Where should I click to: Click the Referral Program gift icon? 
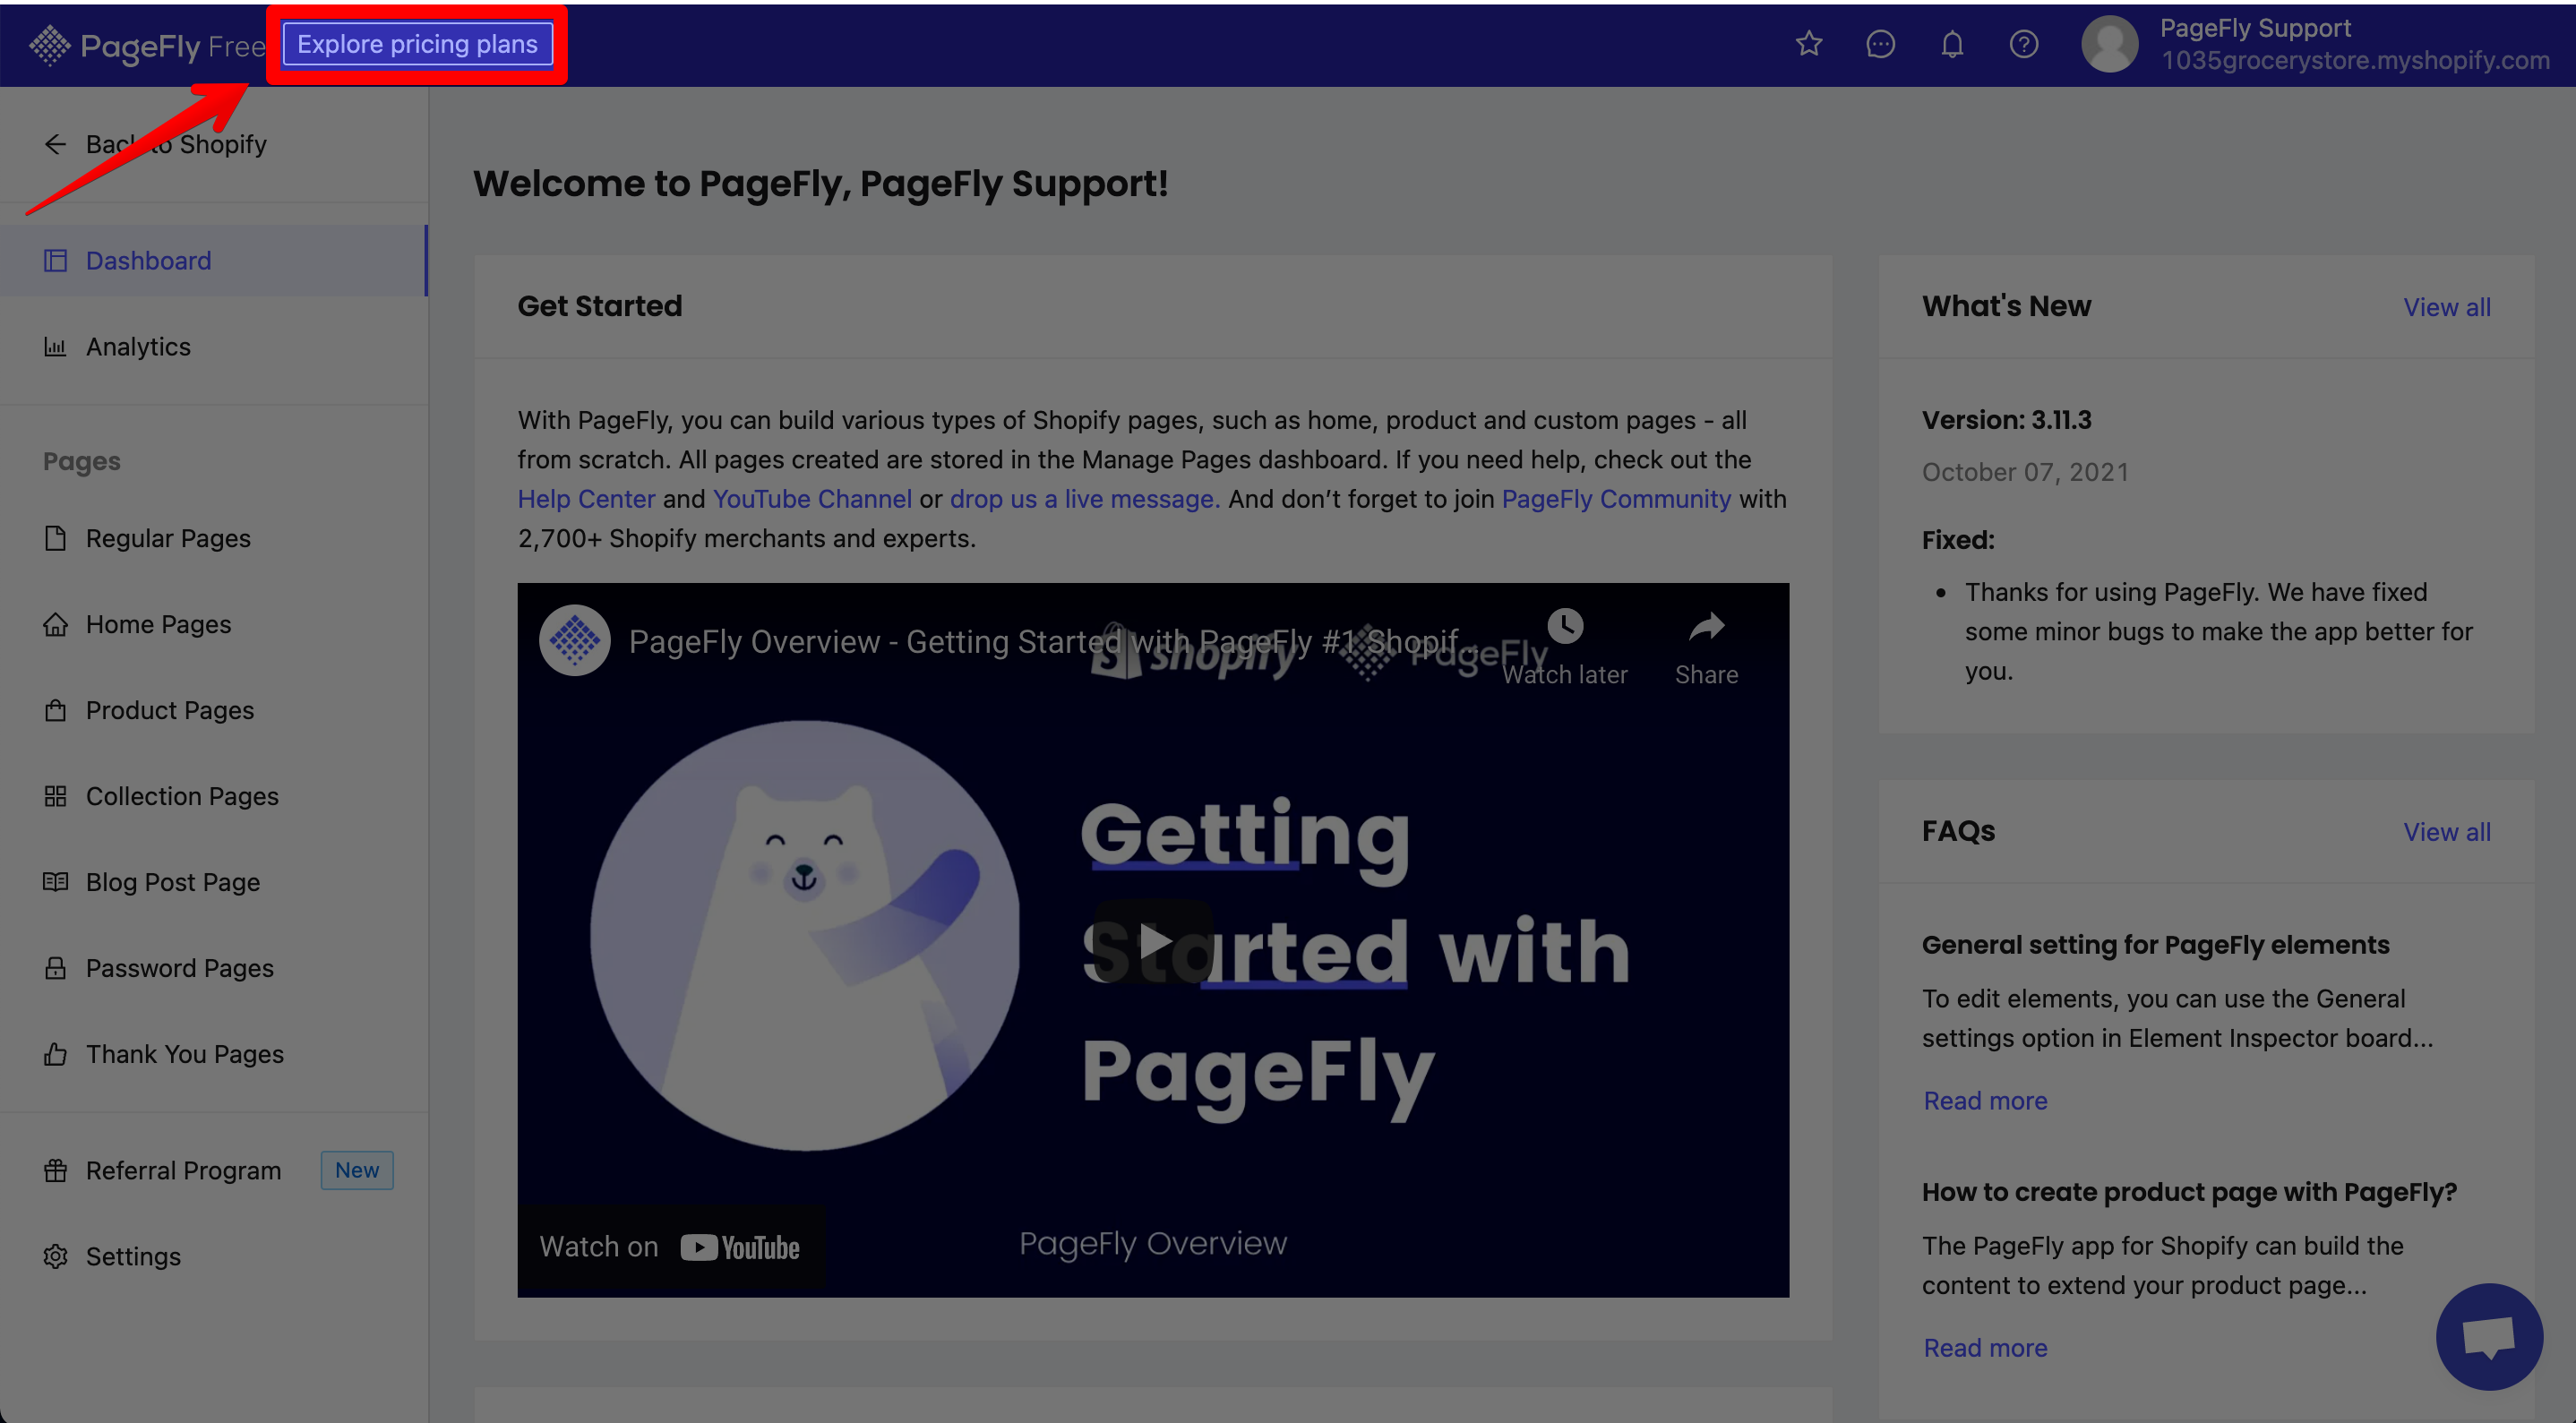[55, 1170]
